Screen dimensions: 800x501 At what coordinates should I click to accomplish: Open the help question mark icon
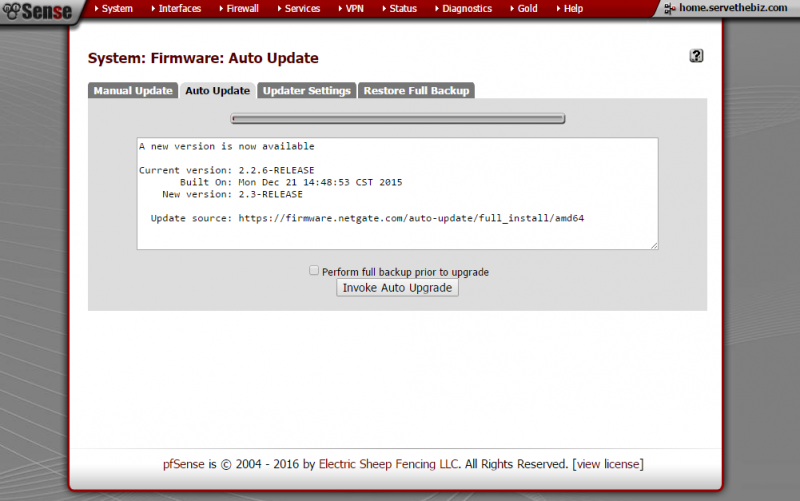696,56
